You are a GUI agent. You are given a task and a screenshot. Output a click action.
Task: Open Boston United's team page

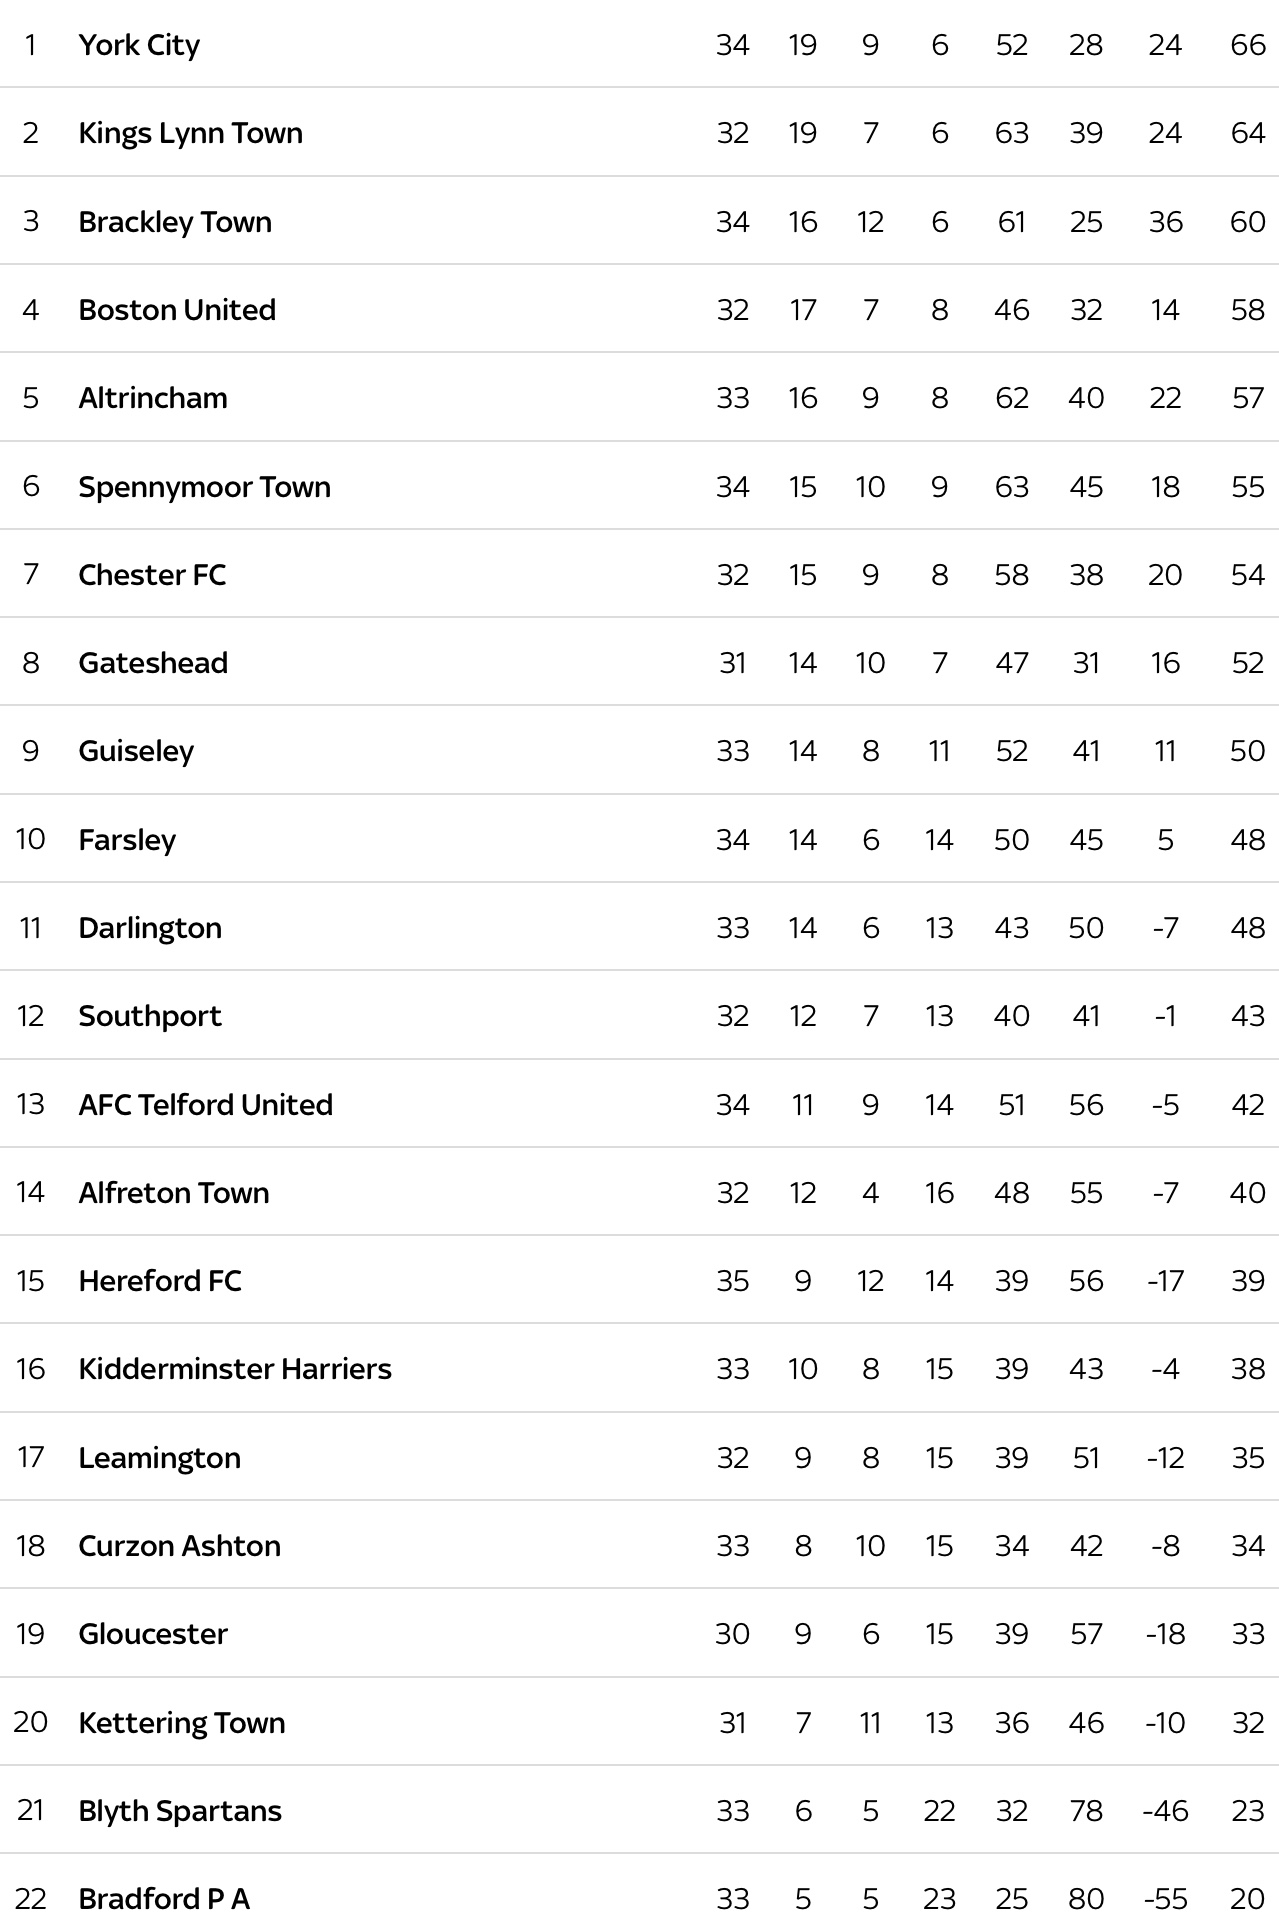click(177, 310)
